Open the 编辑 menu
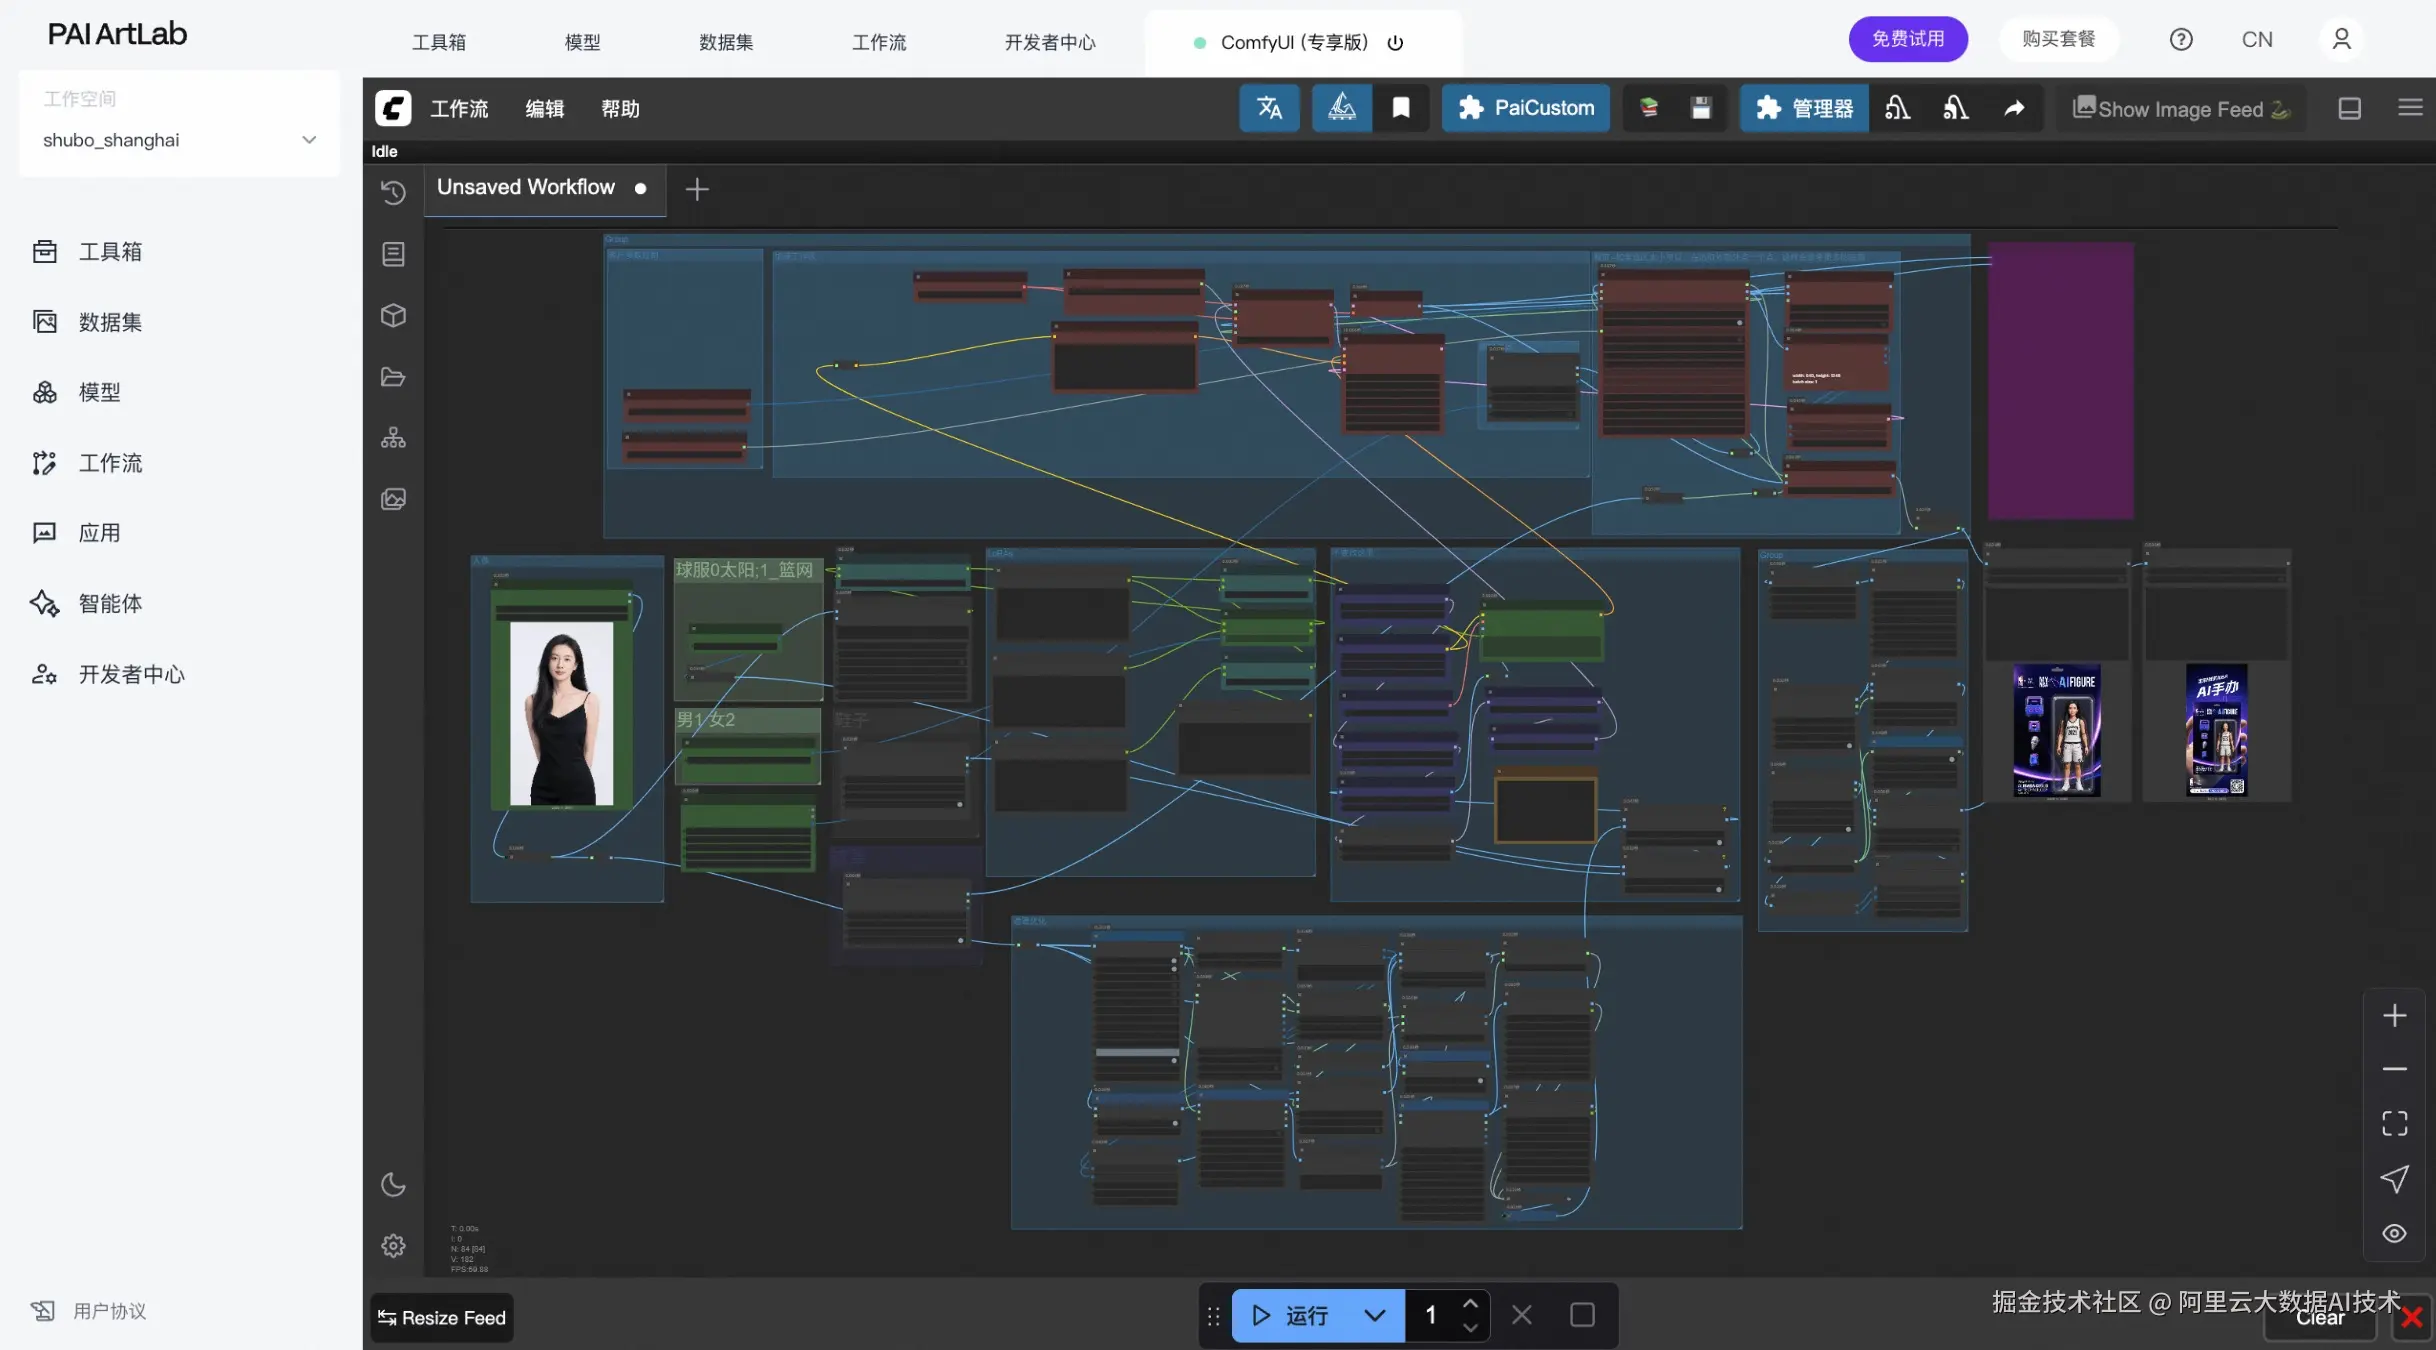This screenshot has width=2436, height=1350. pyautogui.click(x=544, y=108)
